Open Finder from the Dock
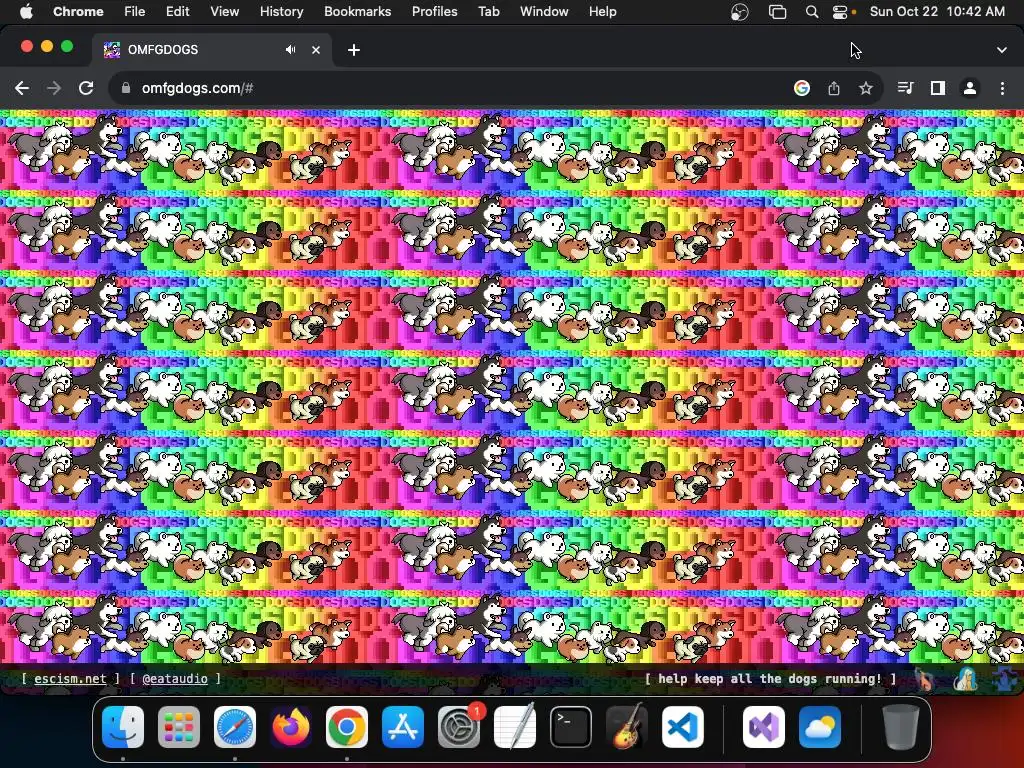 123,727
